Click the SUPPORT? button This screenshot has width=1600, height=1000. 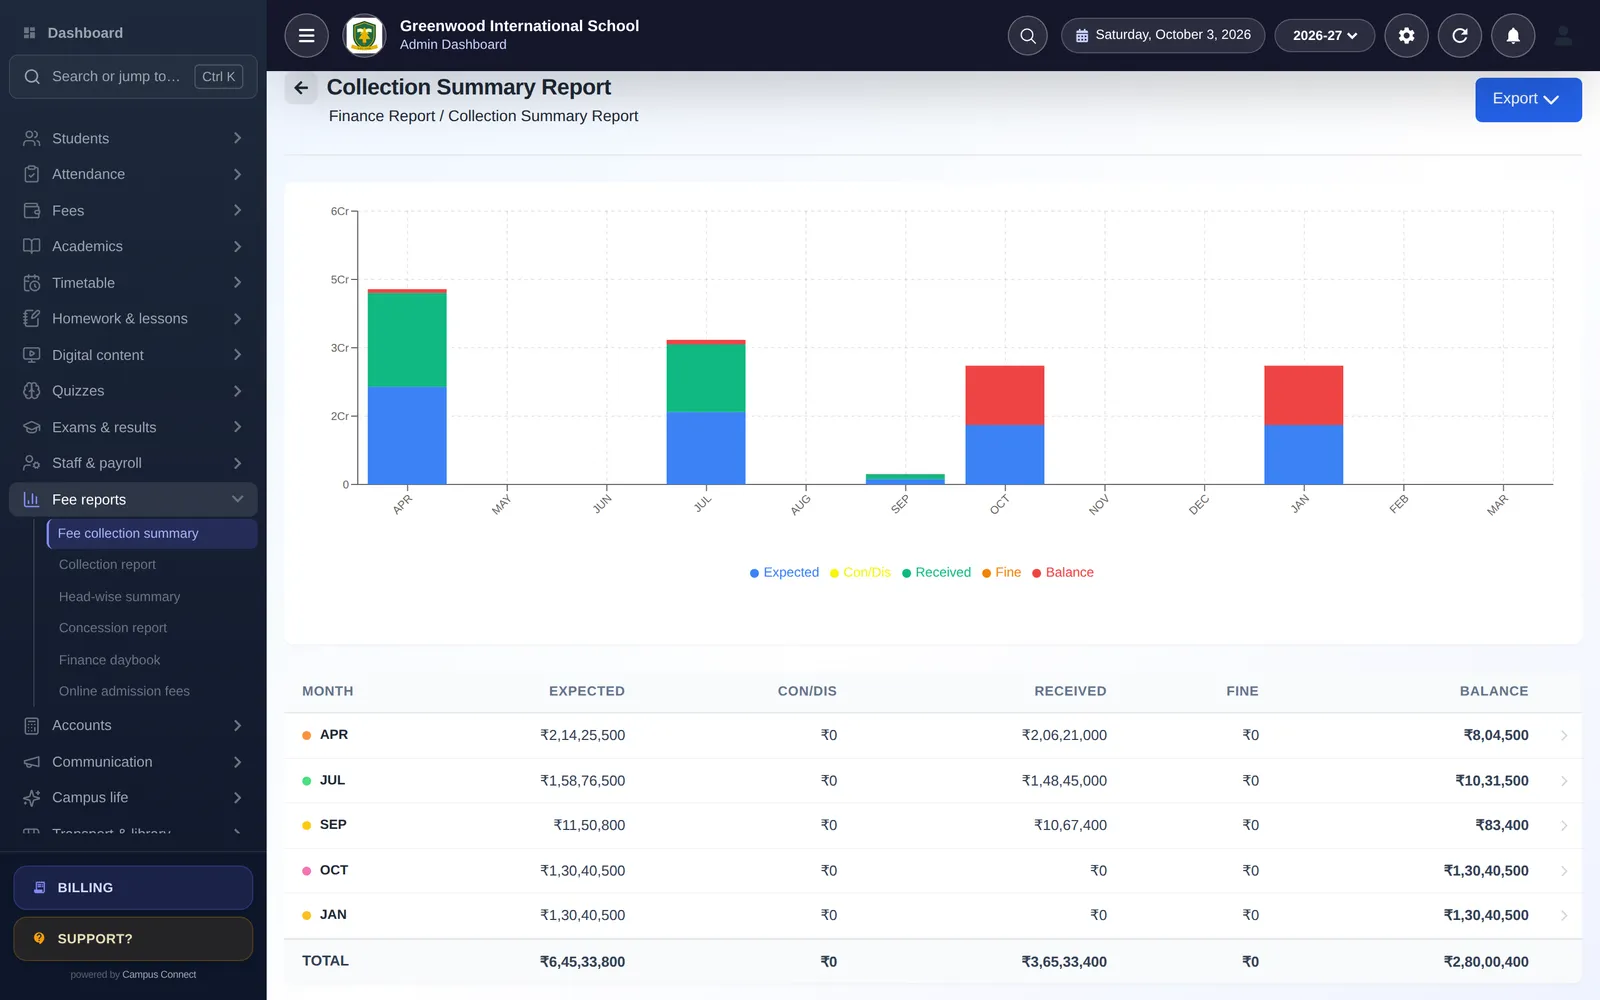point(133,939)
